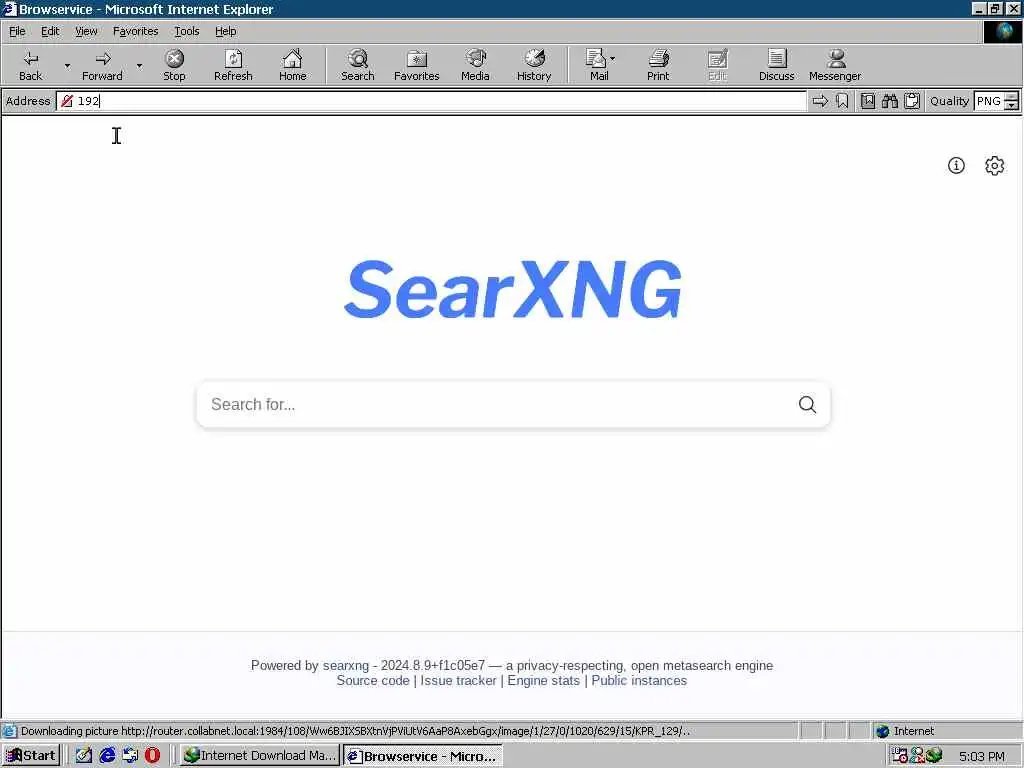Print the current page
Viewport: 1024px width, 768px height.
pos(658,65)
